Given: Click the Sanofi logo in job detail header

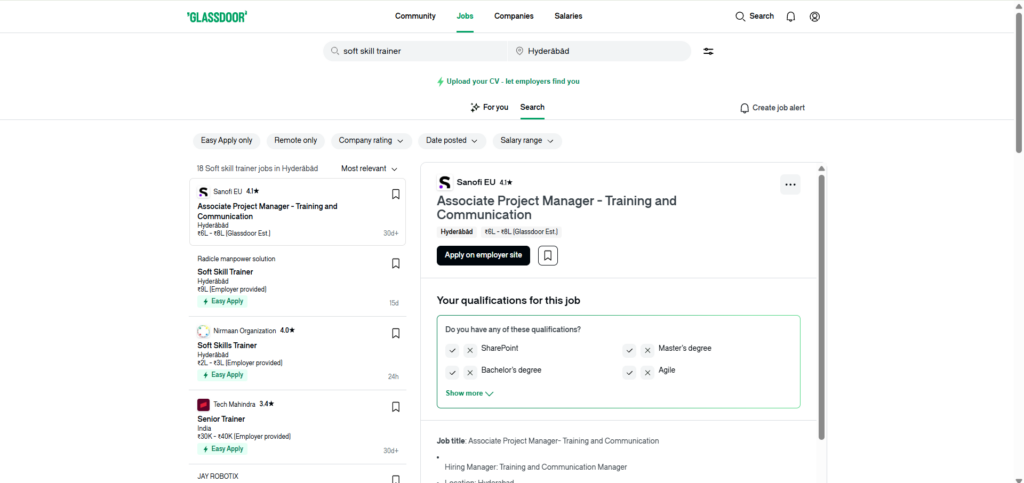Looking at the screenshot, I should [x=444, y=183].
